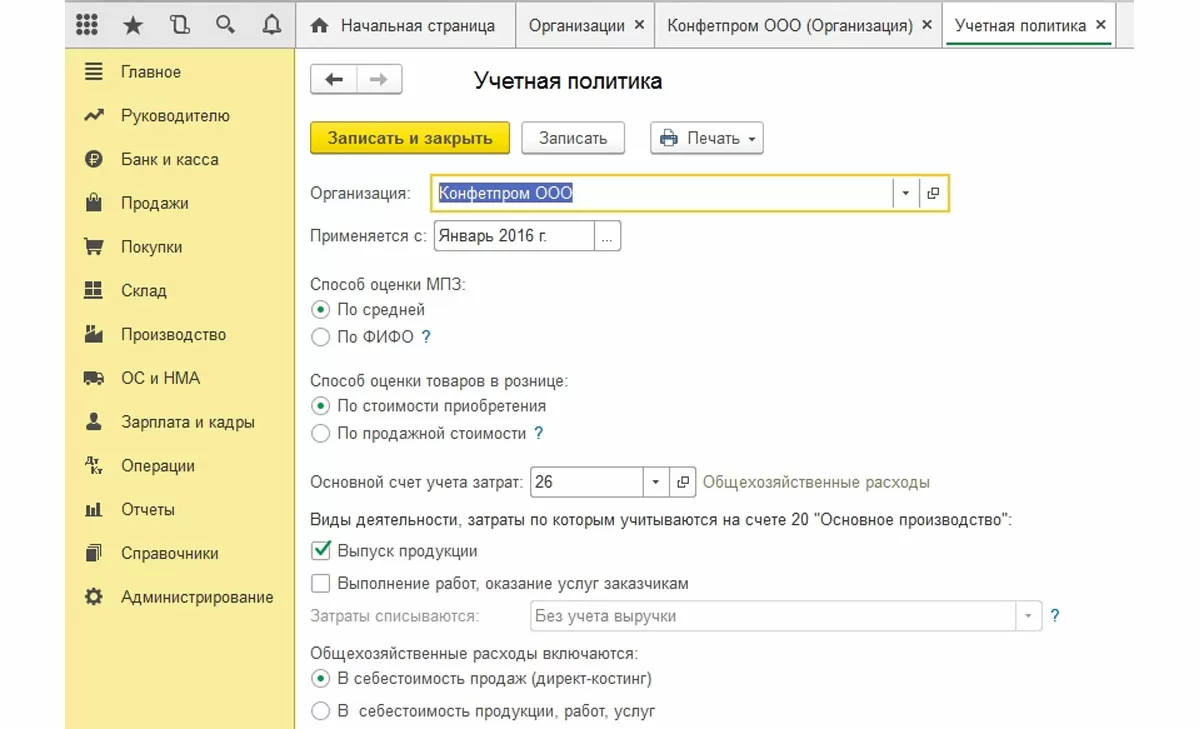
Task: Select the По ФИФО radio button
Action: tap(321, 338)
